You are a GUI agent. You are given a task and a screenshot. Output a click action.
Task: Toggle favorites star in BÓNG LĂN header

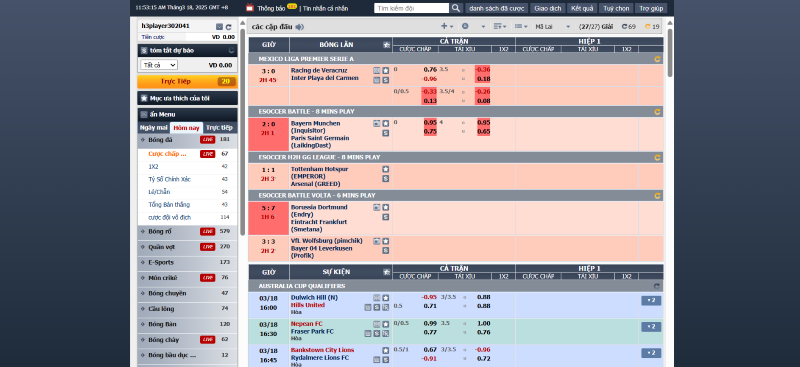(x=387, y=45)
